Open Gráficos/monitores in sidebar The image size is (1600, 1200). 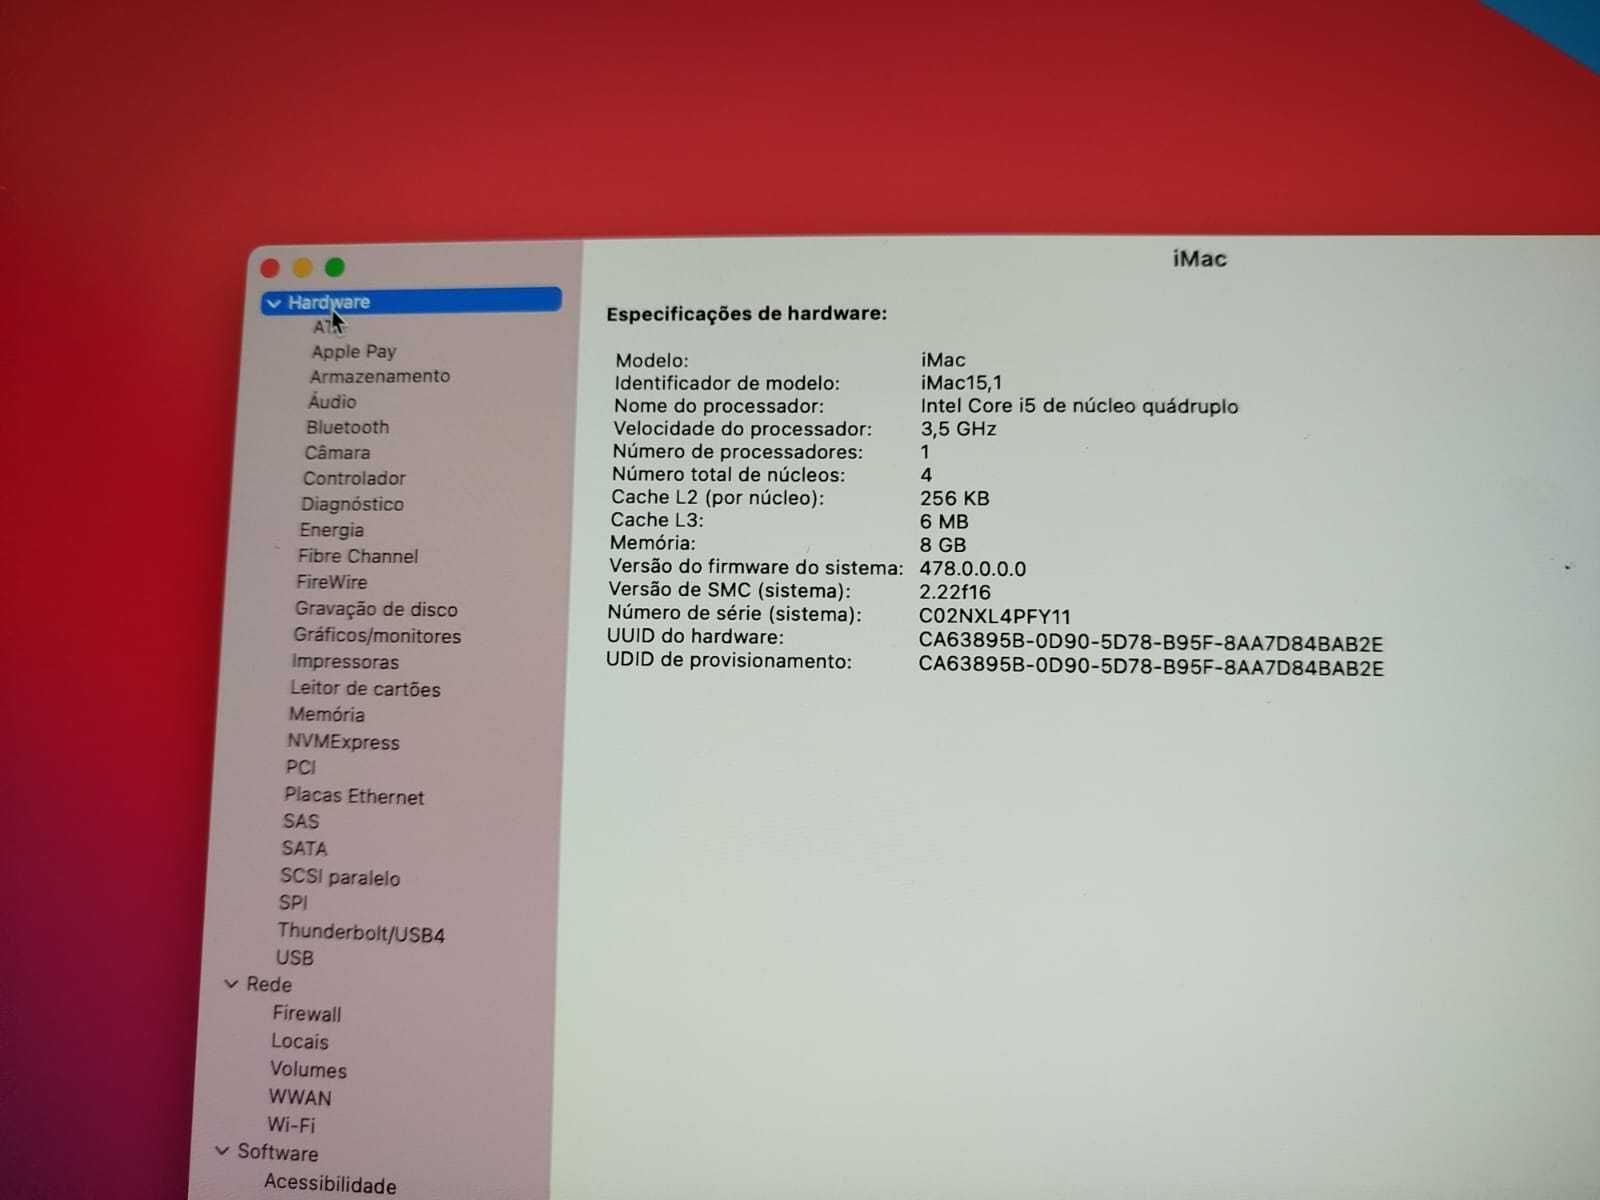(x=376, y=636)
